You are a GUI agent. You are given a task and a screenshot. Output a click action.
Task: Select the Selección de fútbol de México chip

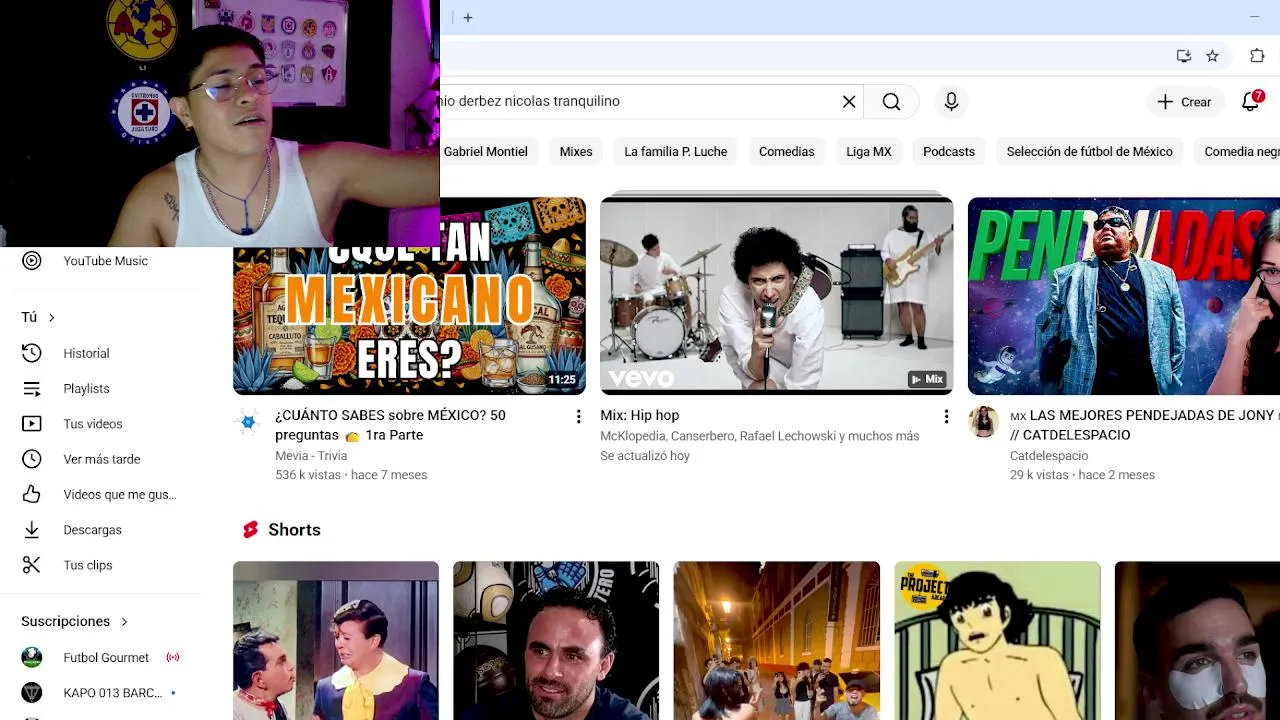(1090, 151)
